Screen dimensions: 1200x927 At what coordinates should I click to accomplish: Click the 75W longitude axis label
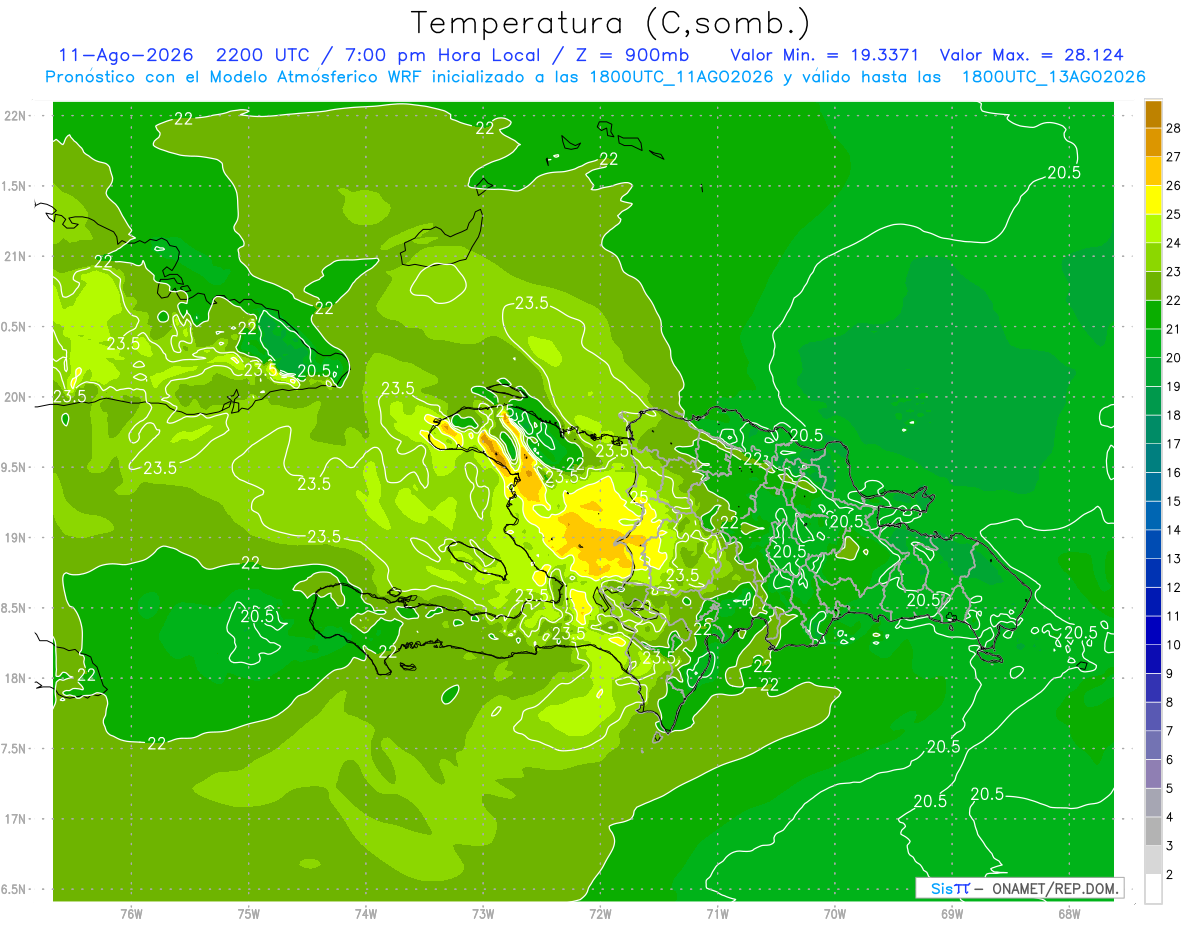[249, 913]
